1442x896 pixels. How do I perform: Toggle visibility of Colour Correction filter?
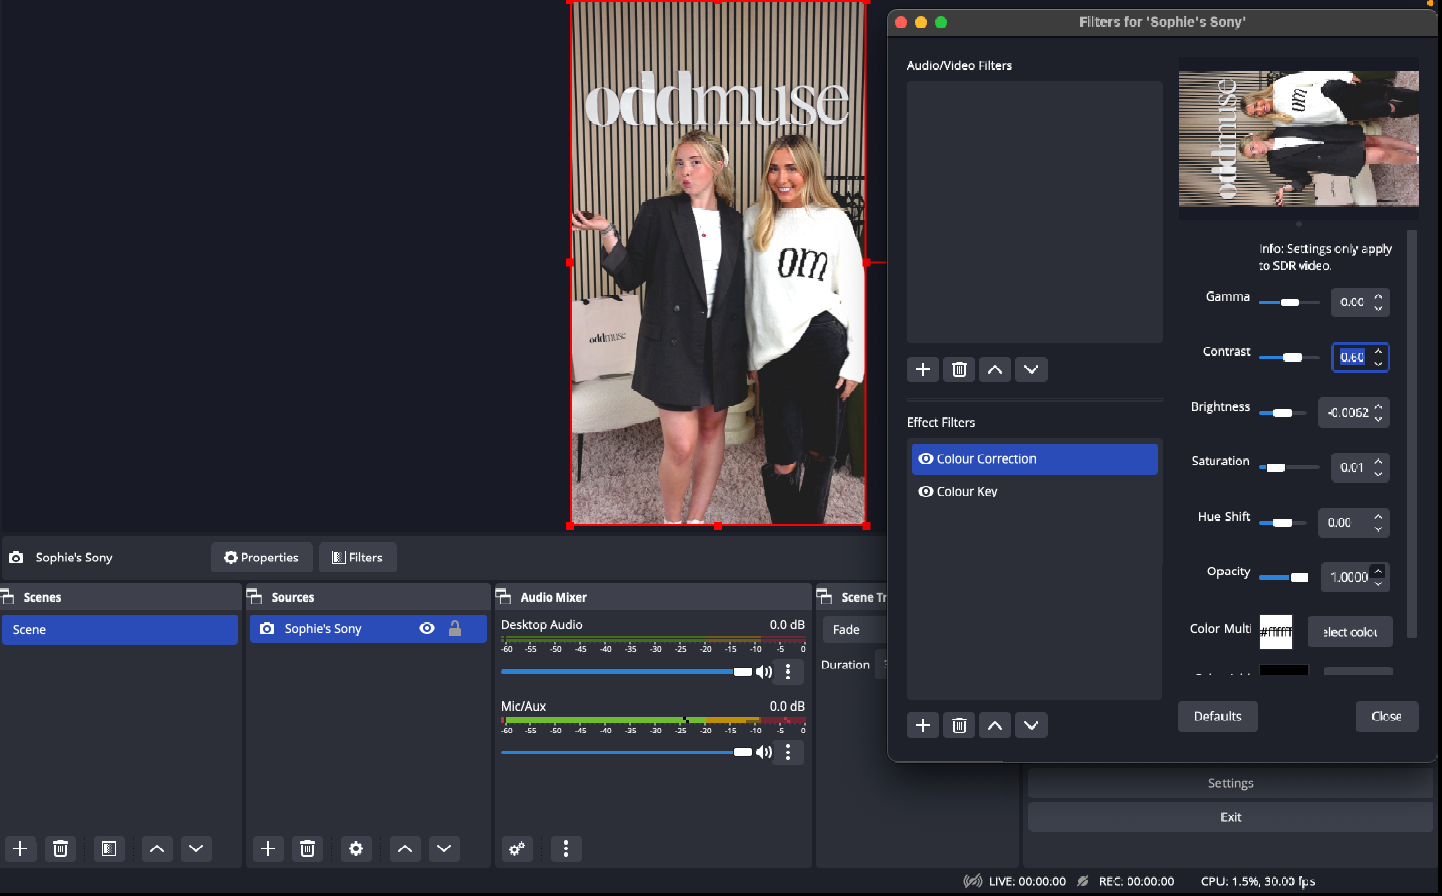pyautogui.click(x=926, y=459)
